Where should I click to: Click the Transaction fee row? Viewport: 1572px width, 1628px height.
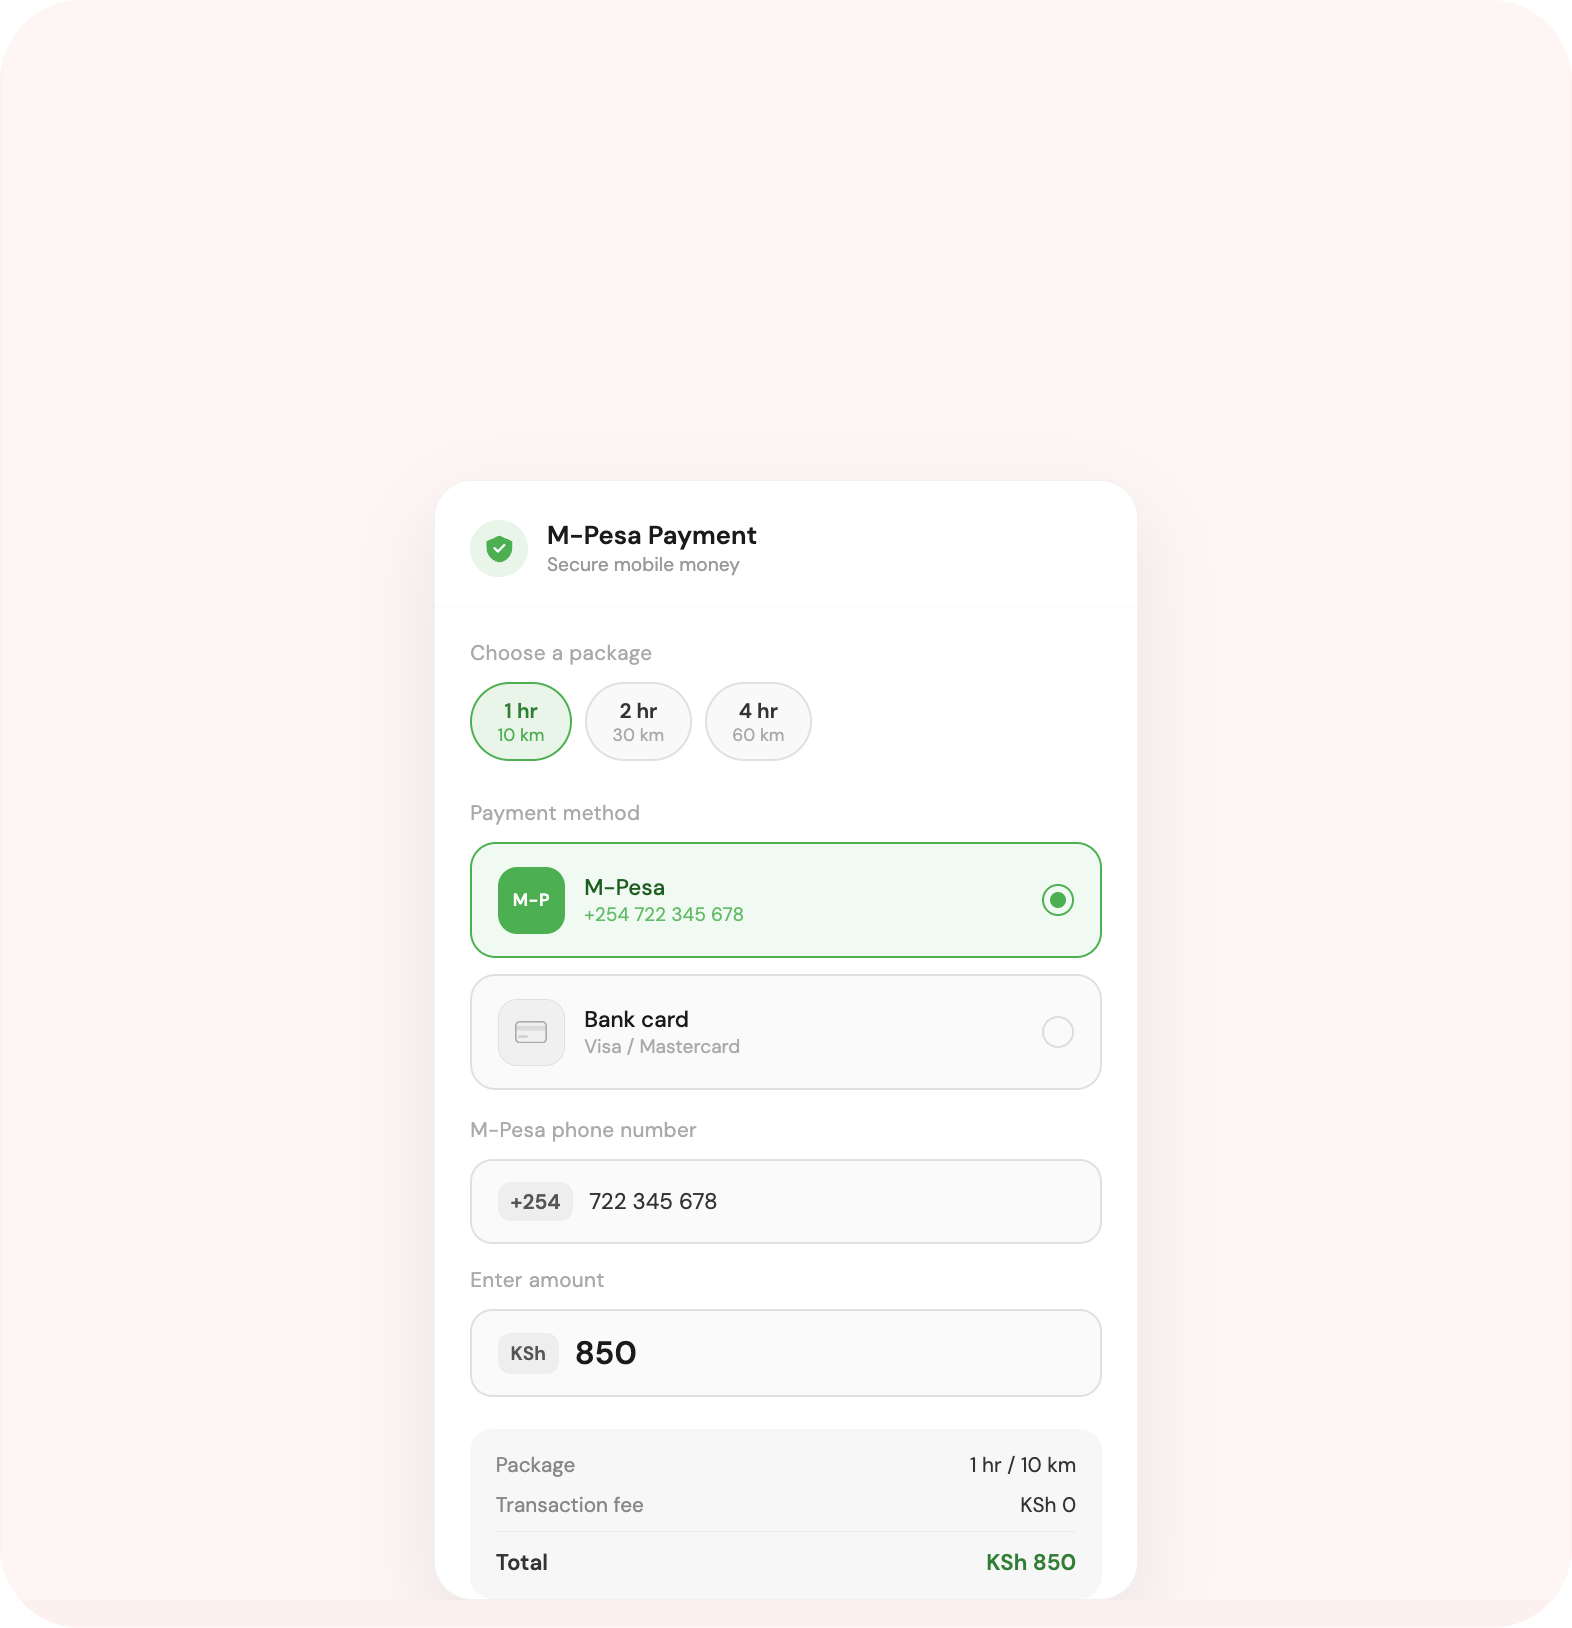(786, 1505)
